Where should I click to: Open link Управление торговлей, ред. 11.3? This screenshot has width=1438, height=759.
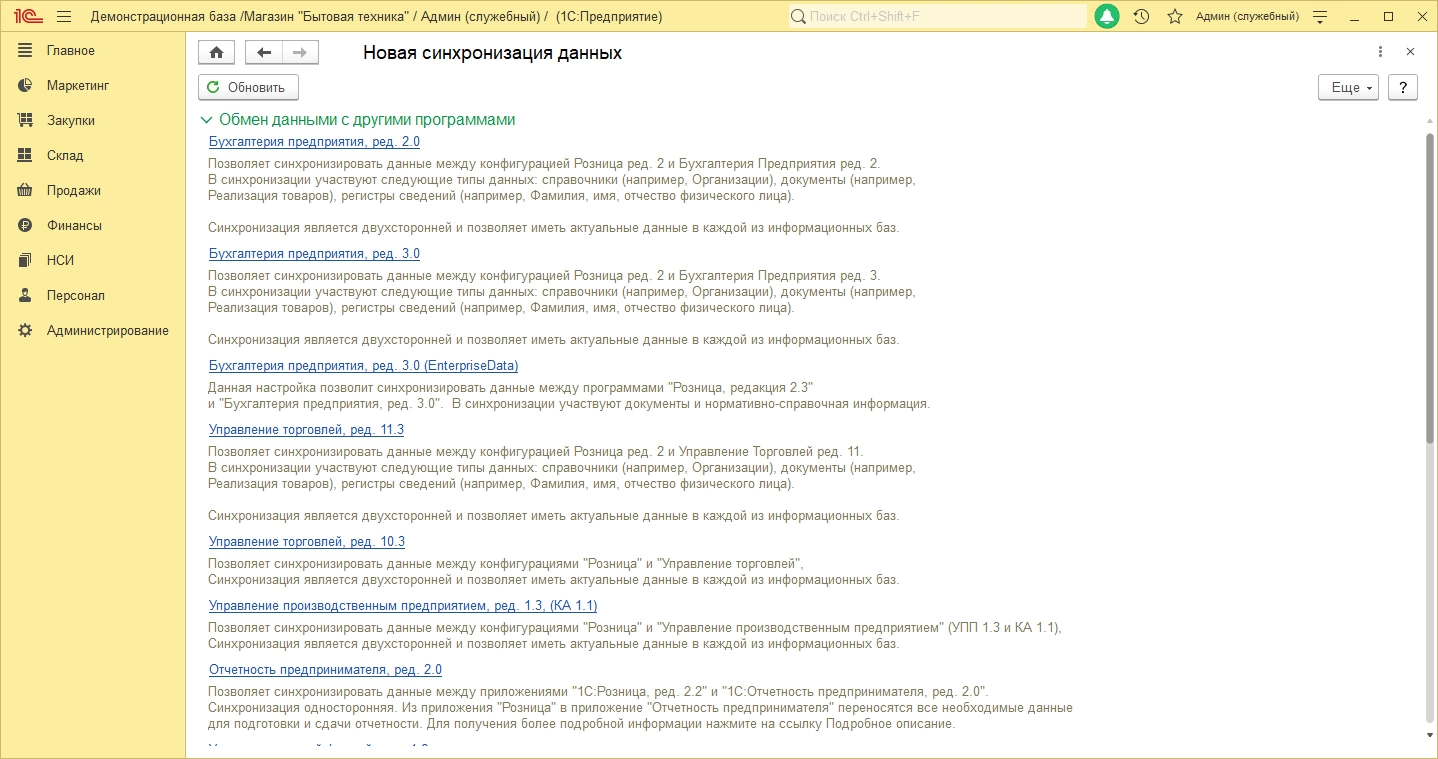click(x=306, y=430)
